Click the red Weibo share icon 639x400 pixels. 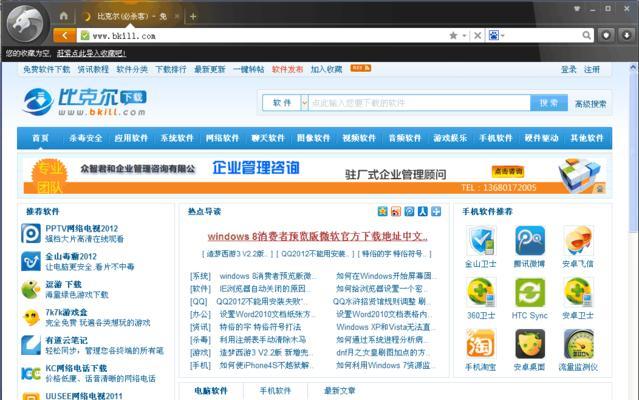(396, 211)
